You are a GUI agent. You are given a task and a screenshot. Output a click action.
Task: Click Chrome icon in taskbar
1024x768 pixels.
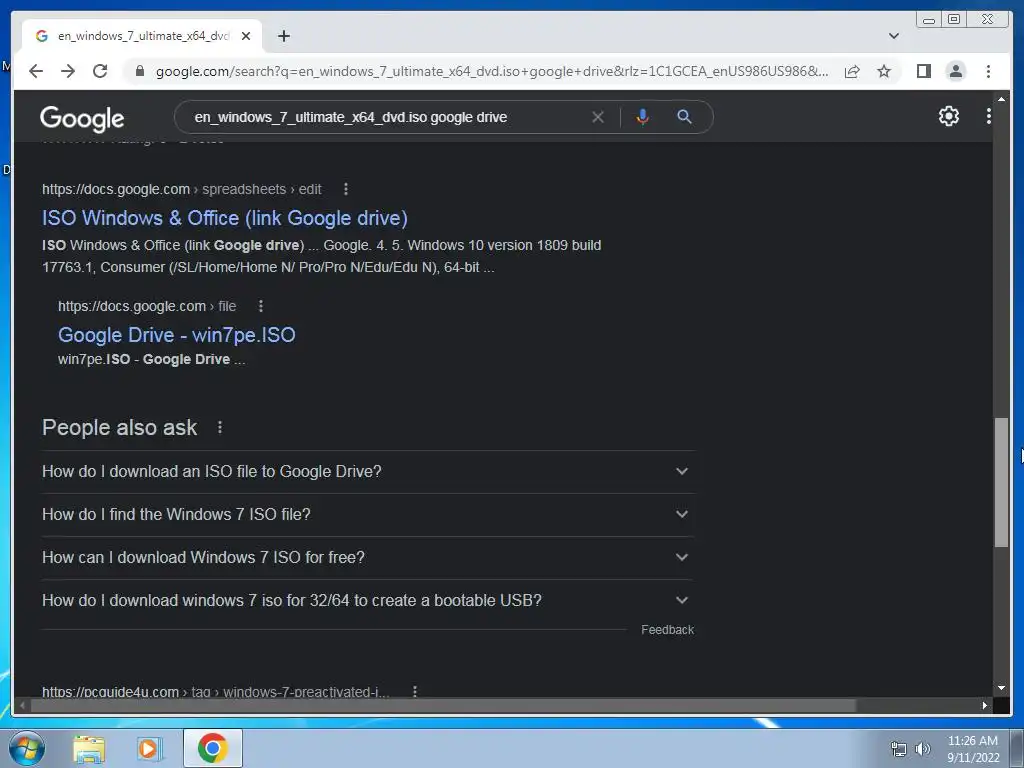click(x=213, y=748)
